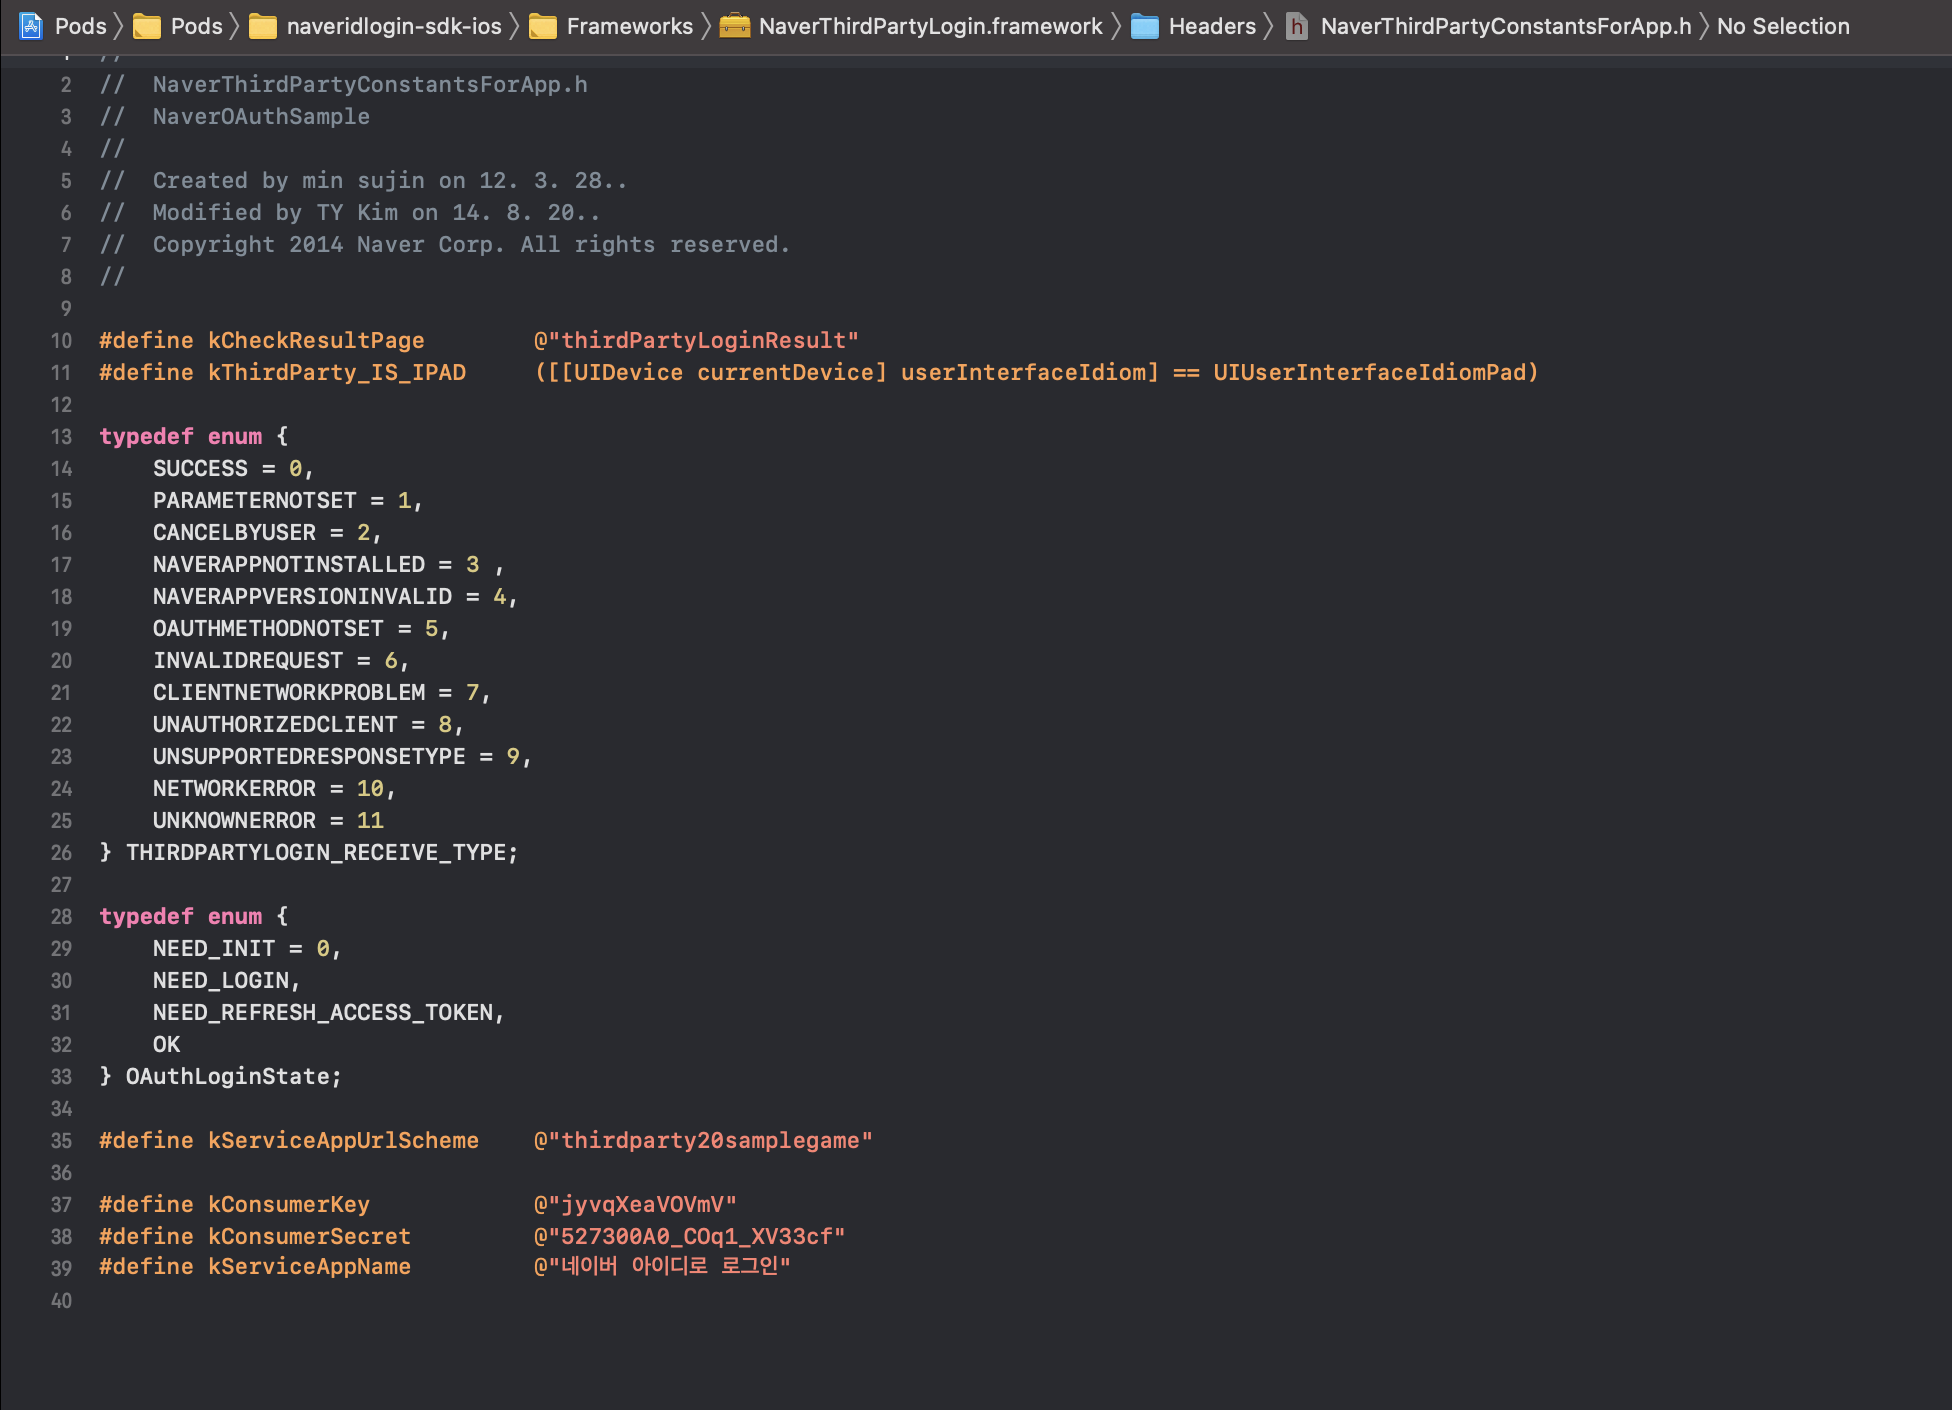Click the kConsumerSecret macro name
1952x1410 pixels.
(309, 1237)
